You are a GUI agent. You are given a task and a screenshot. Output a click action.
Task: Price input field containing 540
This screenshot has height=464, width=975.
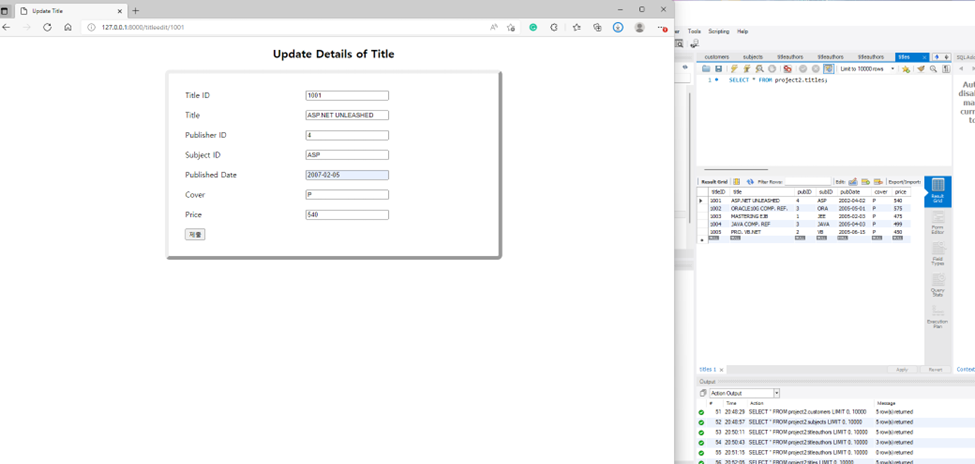pyautogui.click(x=347, y=215)
